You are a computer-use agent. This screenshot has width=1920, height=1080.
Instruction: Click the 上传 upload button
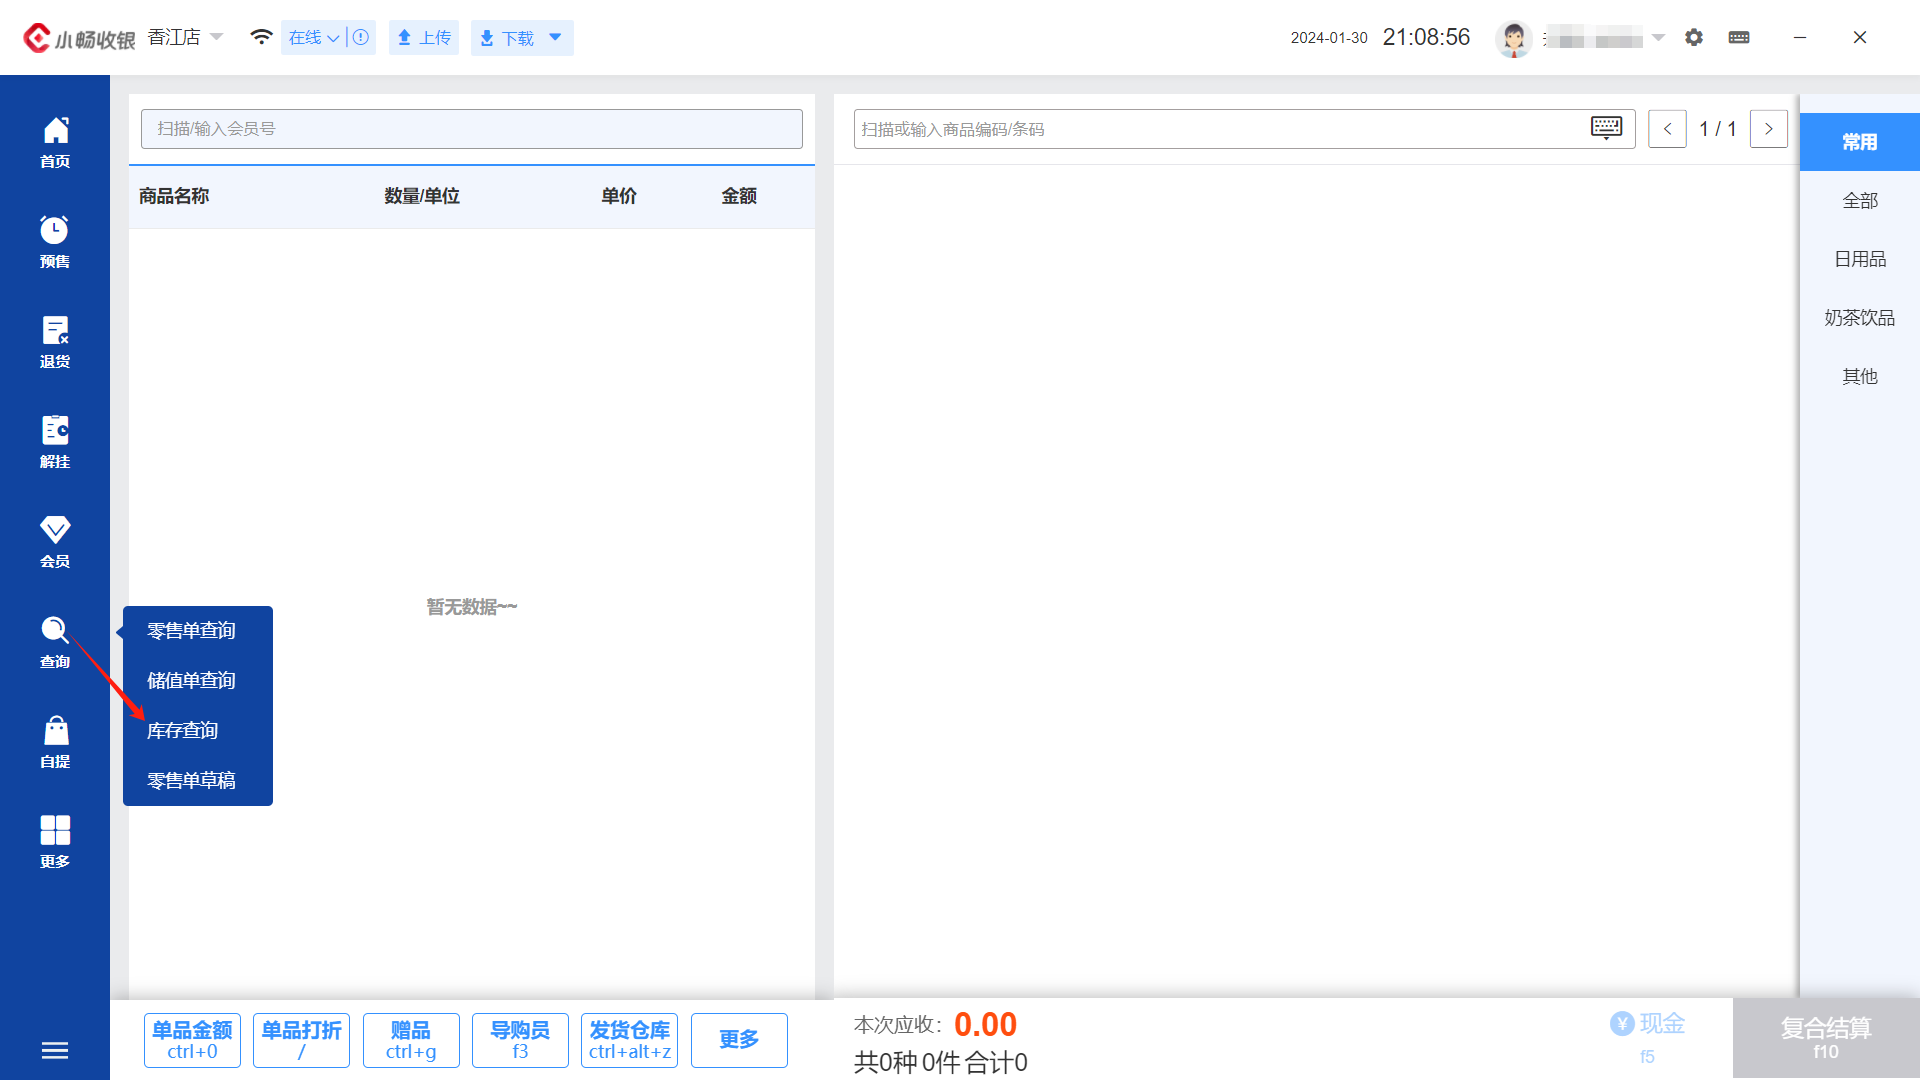(424, 37)
